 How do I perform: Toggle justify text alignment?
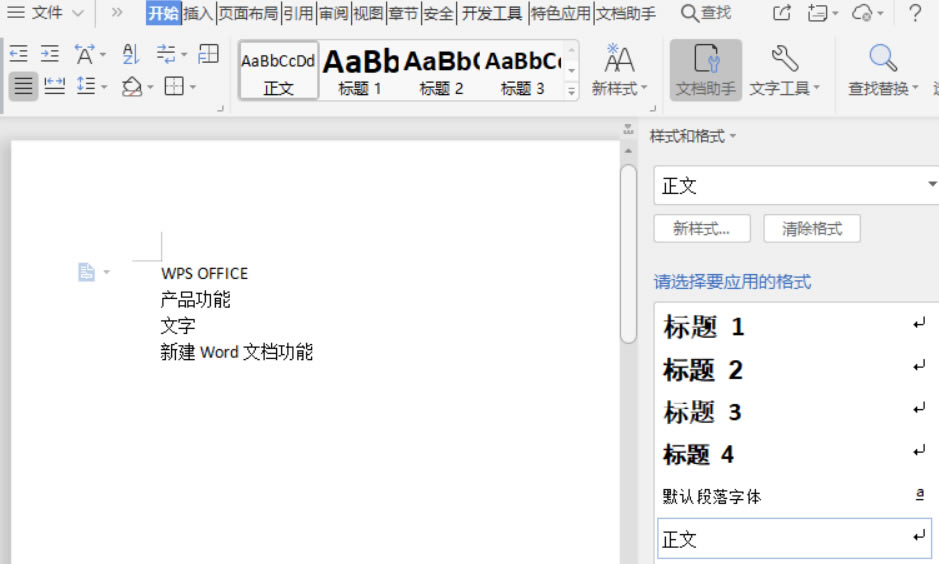click(23, 86)
